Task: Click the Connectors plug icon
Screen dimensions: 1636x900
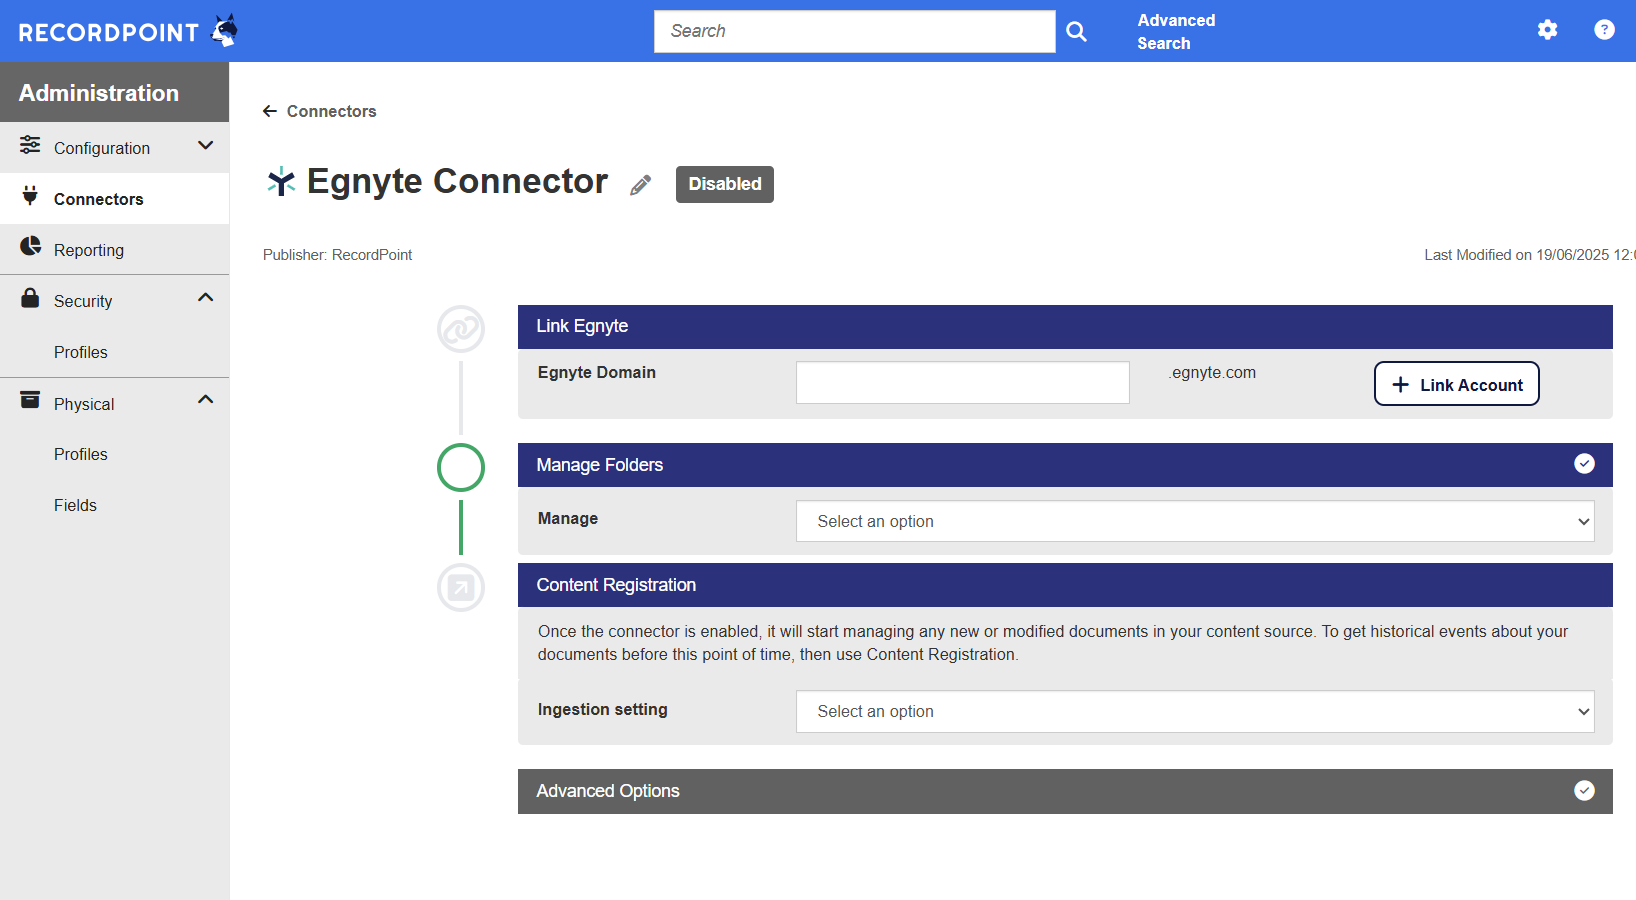Action: [30, 196]
